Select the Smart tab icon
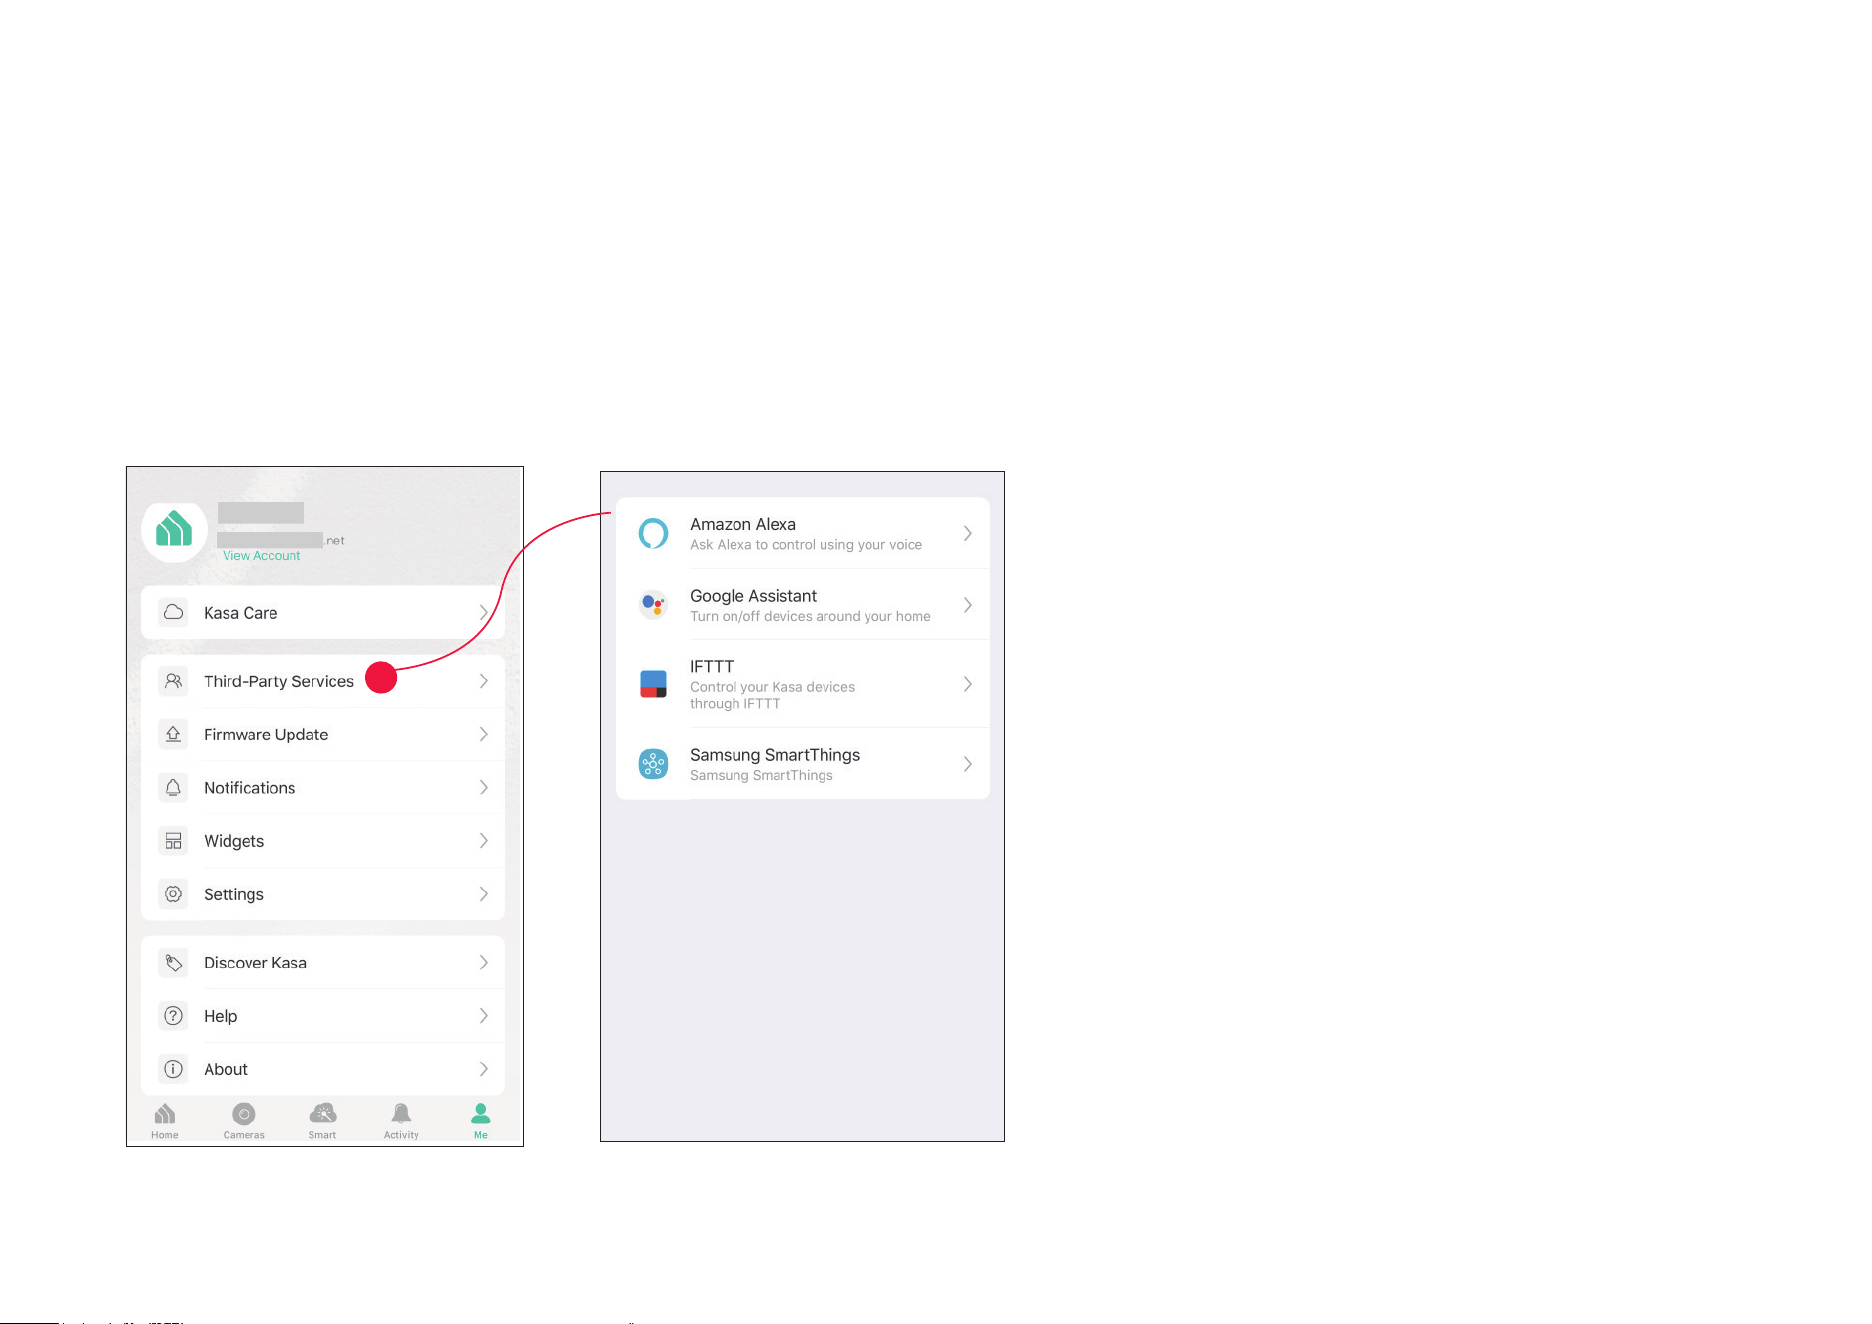 [x=323, y=1114]
